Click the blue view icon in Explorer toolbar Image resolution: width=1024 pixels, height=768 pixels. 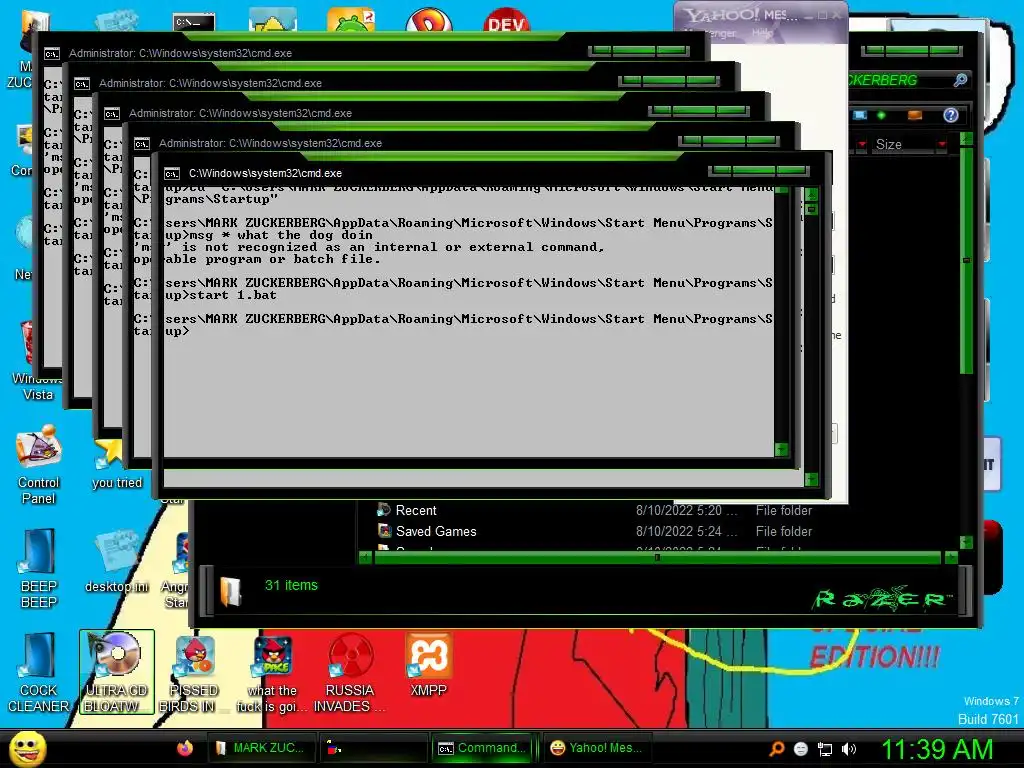[860, 115]
